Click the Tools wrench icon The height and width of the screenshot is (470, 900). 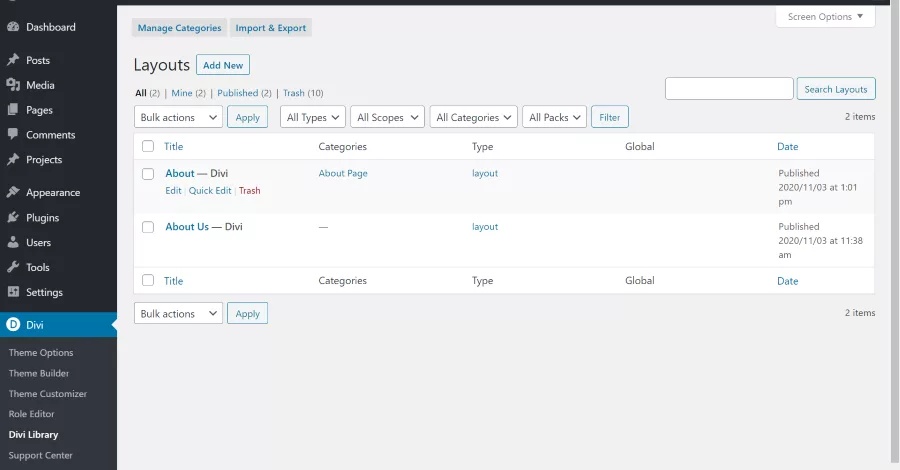pyautogui.click(x=13, y=267)
